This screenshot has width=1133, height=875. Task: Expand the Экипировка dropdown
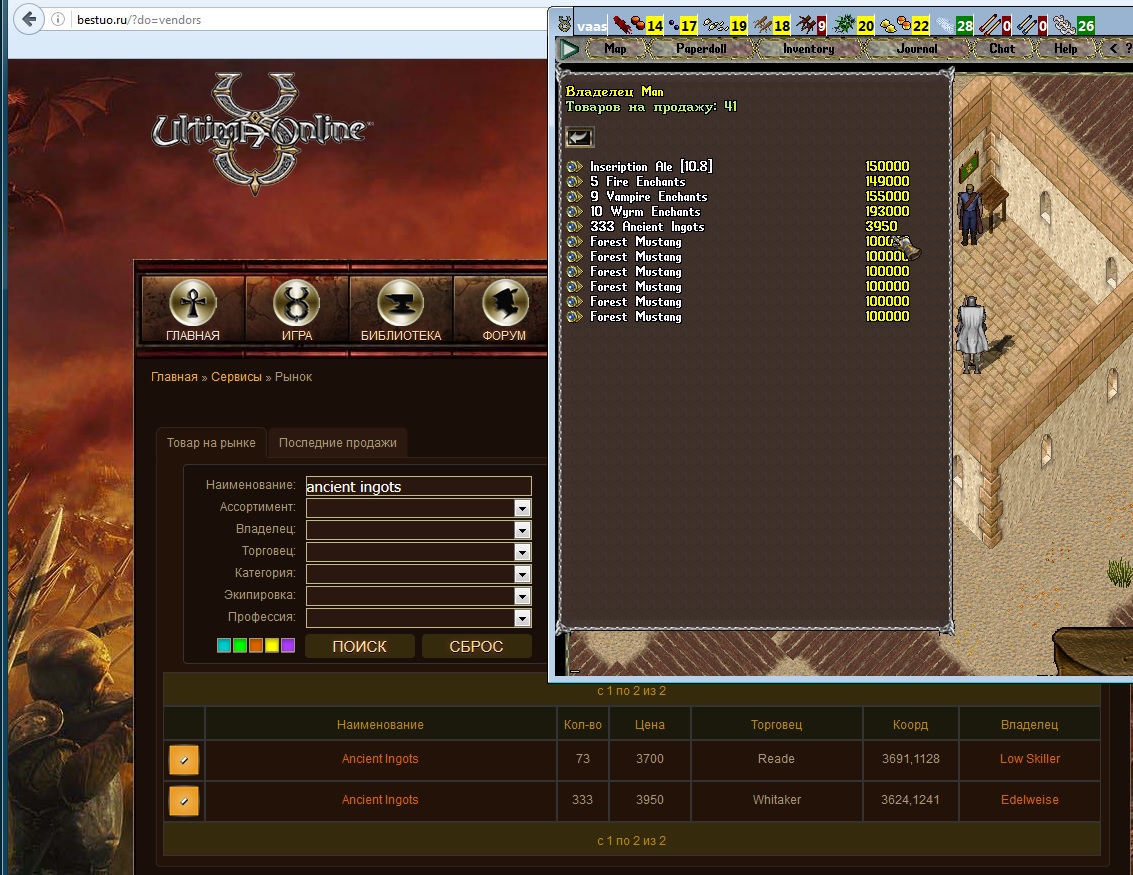pyautogui.click(x=522, y=596)
